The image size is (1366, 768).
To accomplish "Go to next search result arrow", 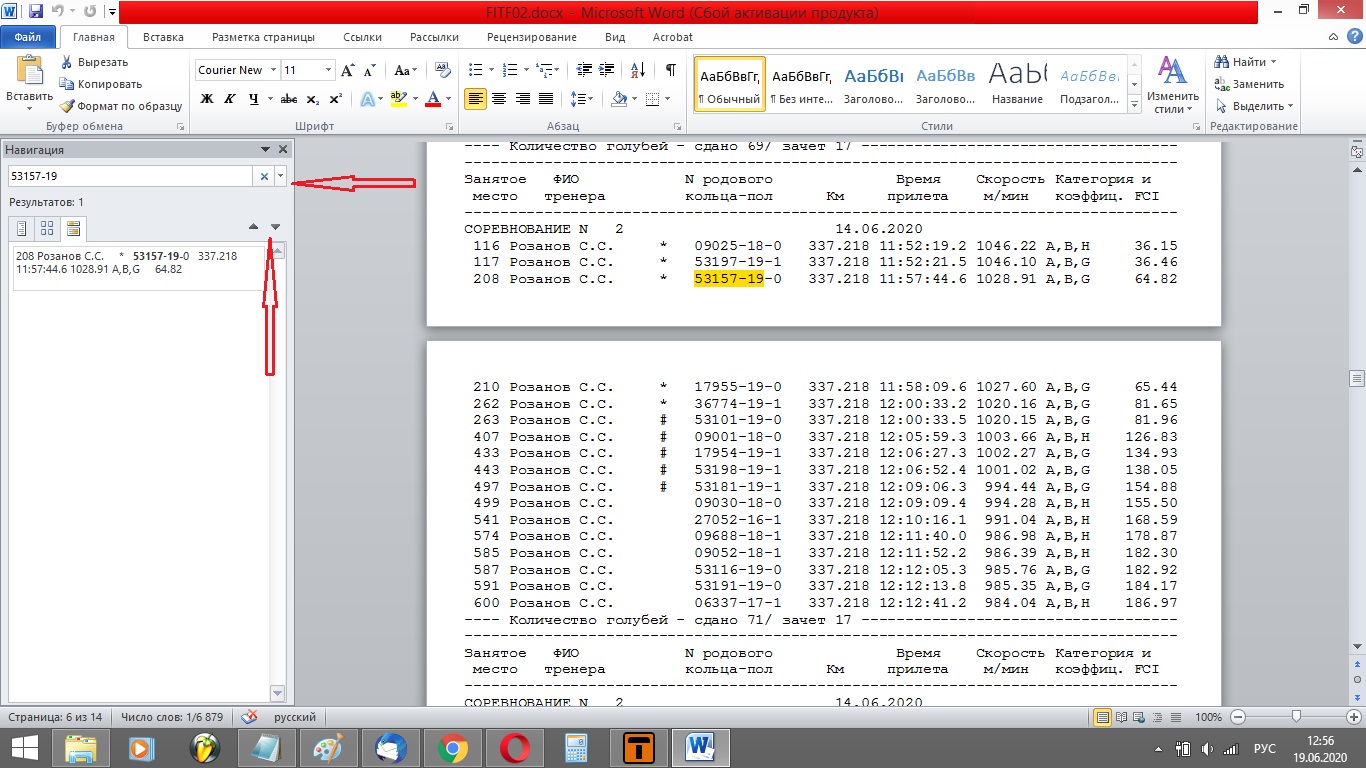I will [275, 227].
